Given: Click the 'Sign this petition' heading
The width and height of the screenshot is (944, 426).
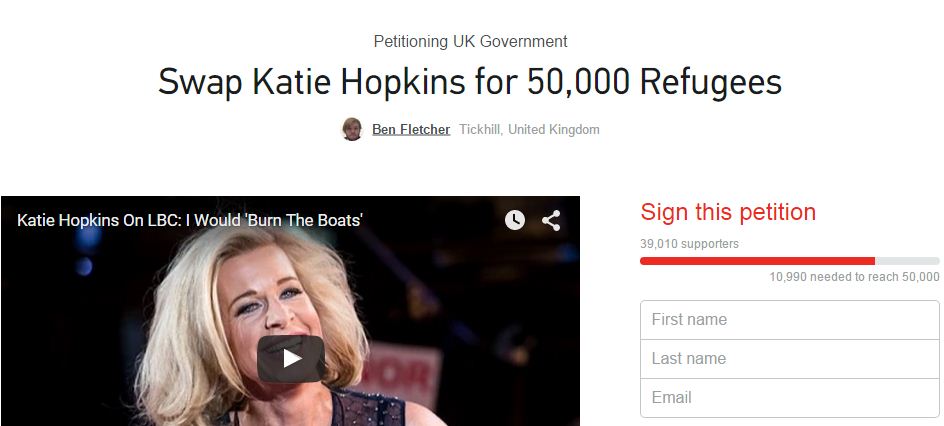Looking at the screenshot, I should tap(728, 212).
